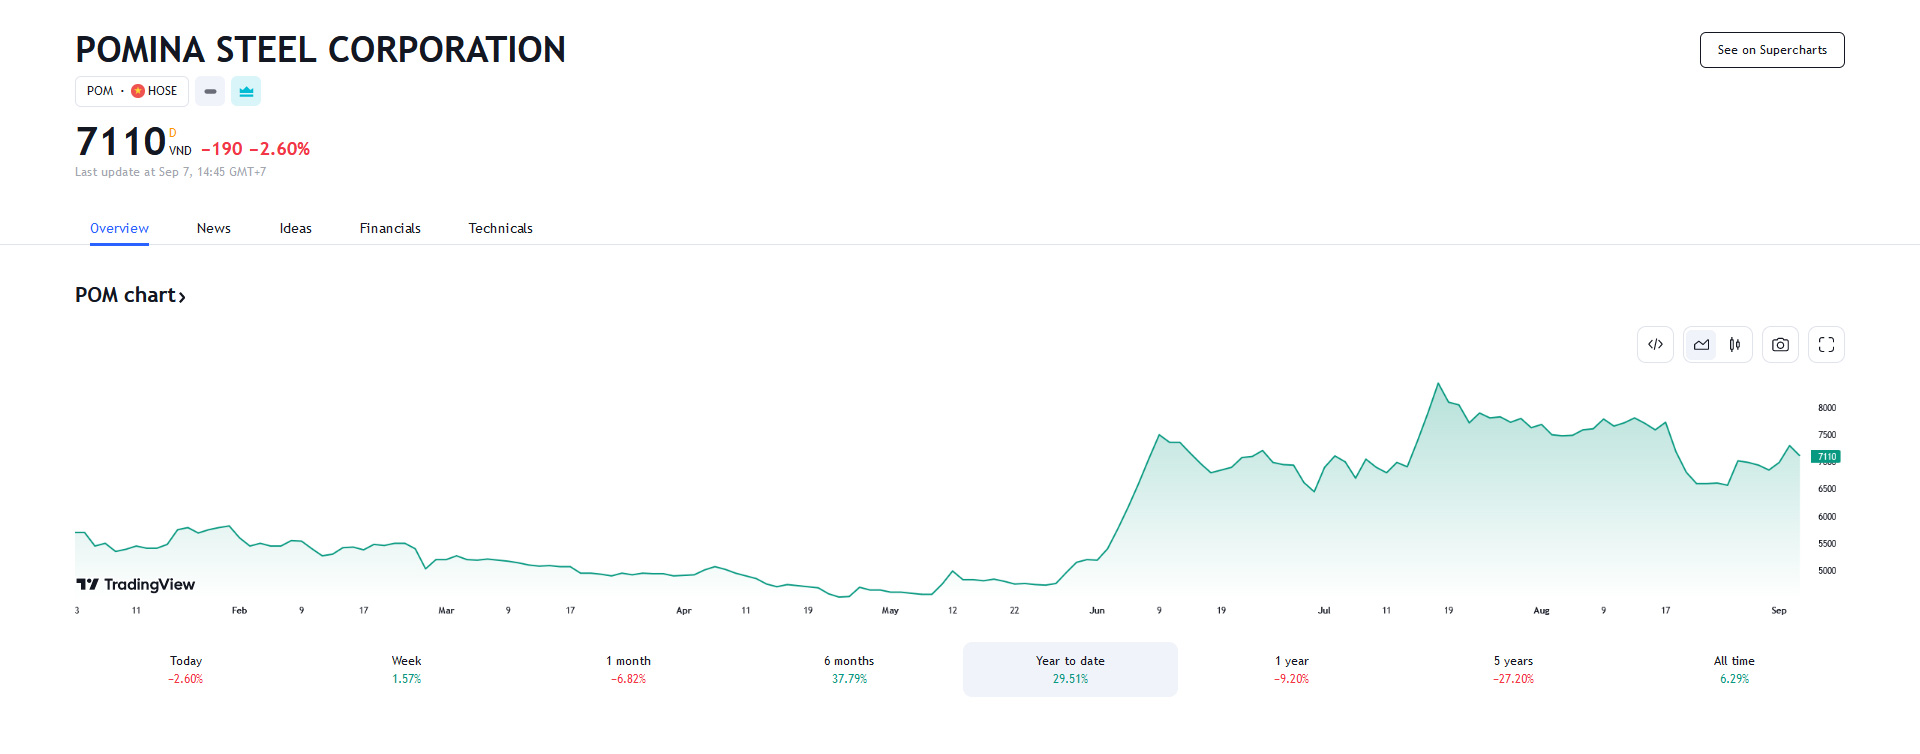Screen dimensions: 1920x754
Task: Click the HOSE exchange flag icon
Action: (x=138, y=91)
